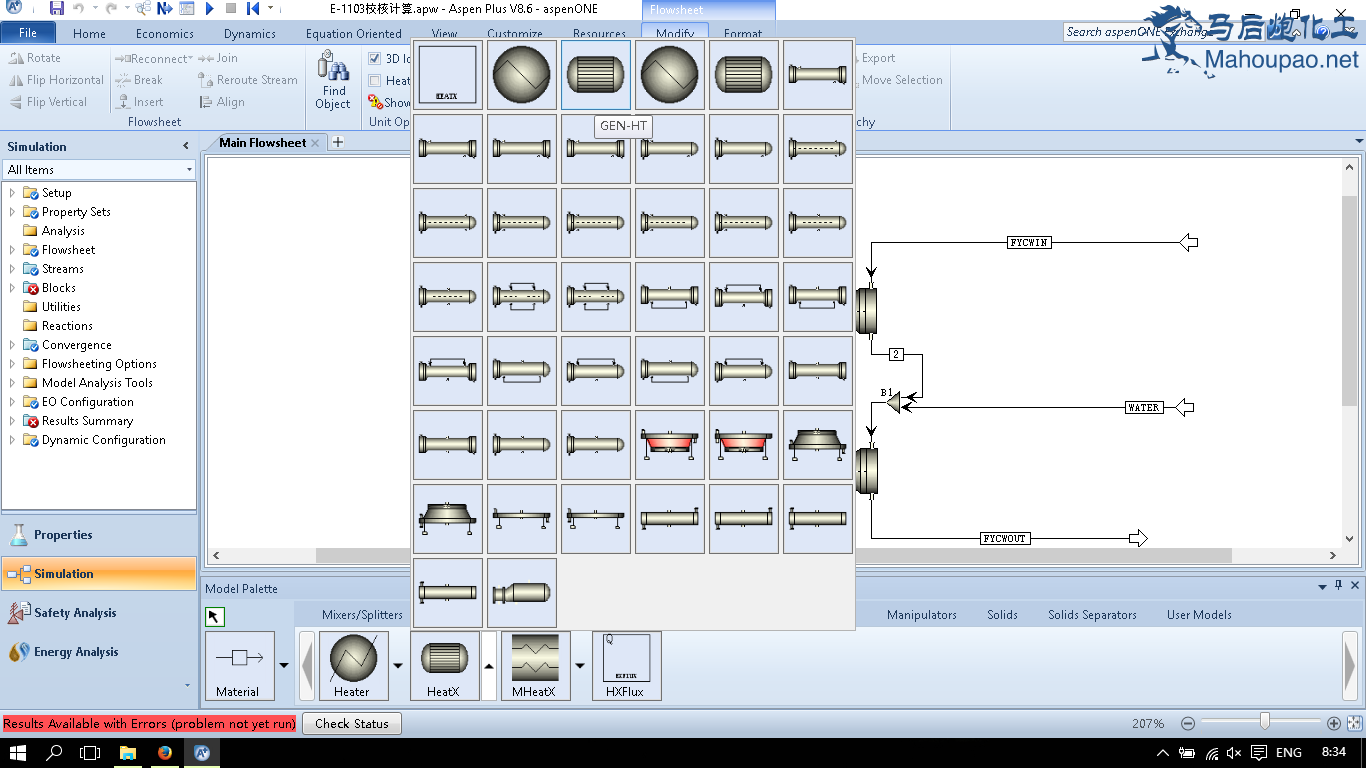Select the Material stream tool
This screenshot has height=768, width=1366.
[238, 666]
